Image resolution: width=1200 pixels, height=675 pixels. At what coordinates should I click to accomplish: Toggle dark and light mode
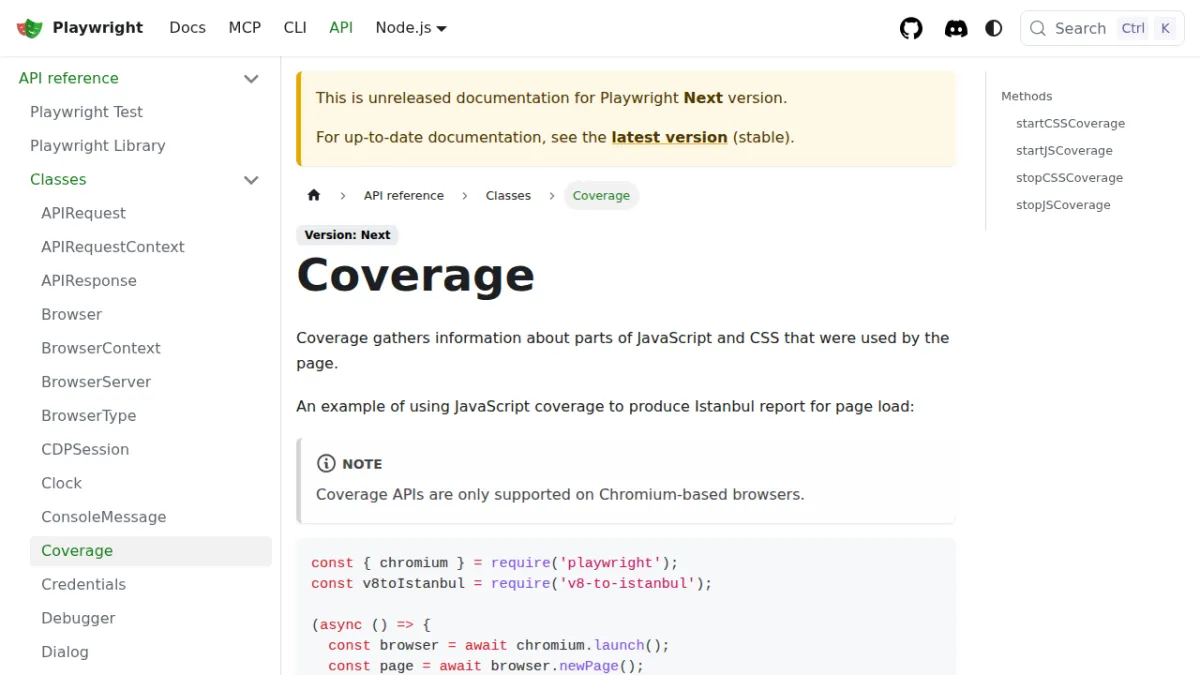point(994,28)
